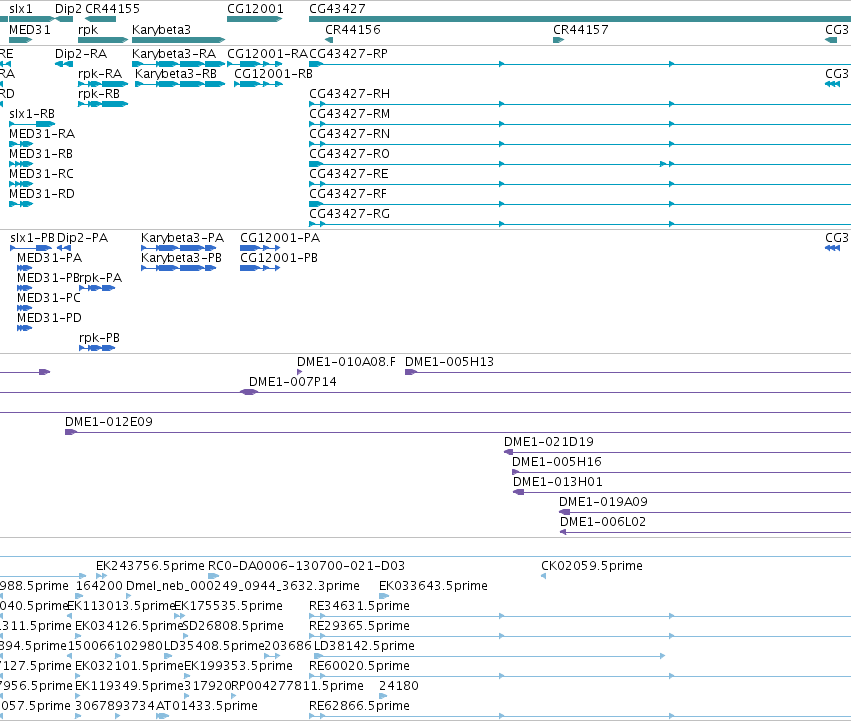Click cDNA clone DME1-010A08.F label
The height and width of the screenshot is (721, 851).
click(346, 362)
